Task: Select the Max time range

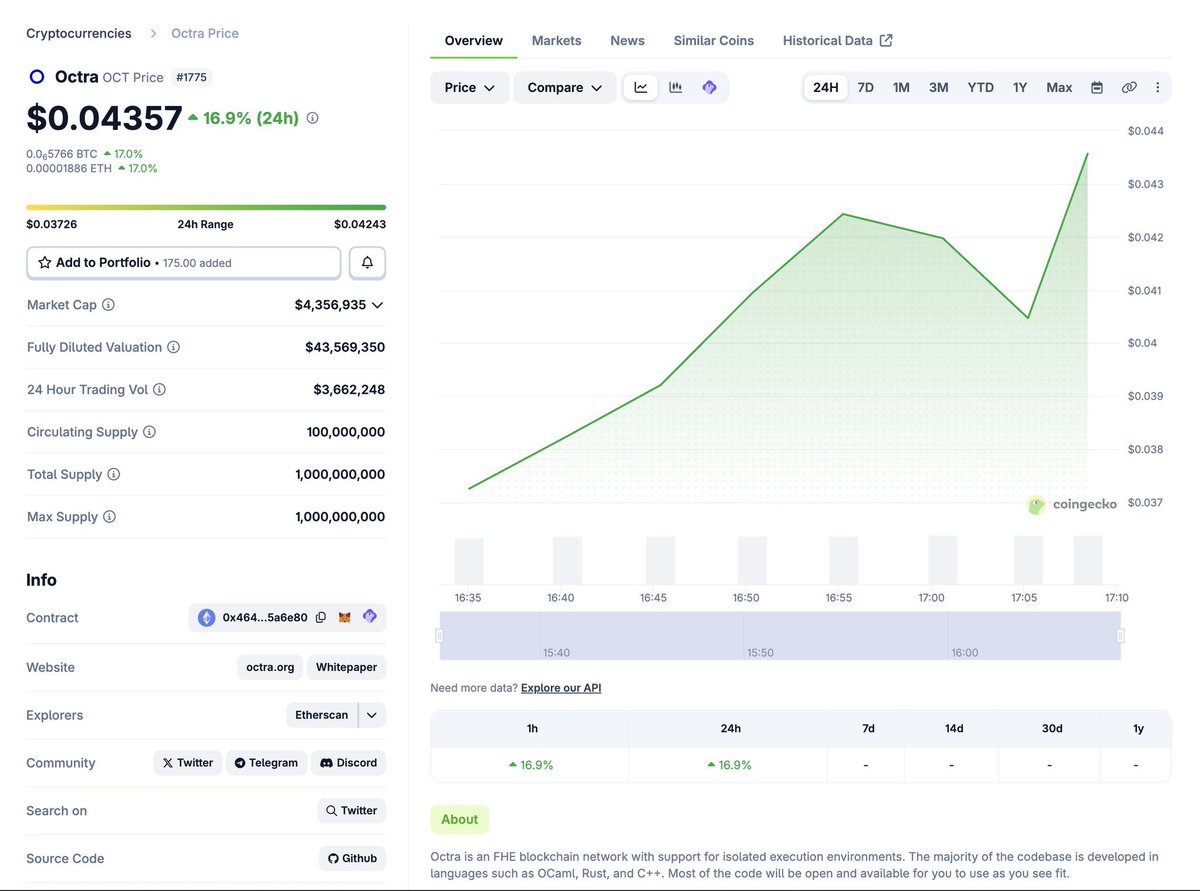Action: tap(1059, 87)
